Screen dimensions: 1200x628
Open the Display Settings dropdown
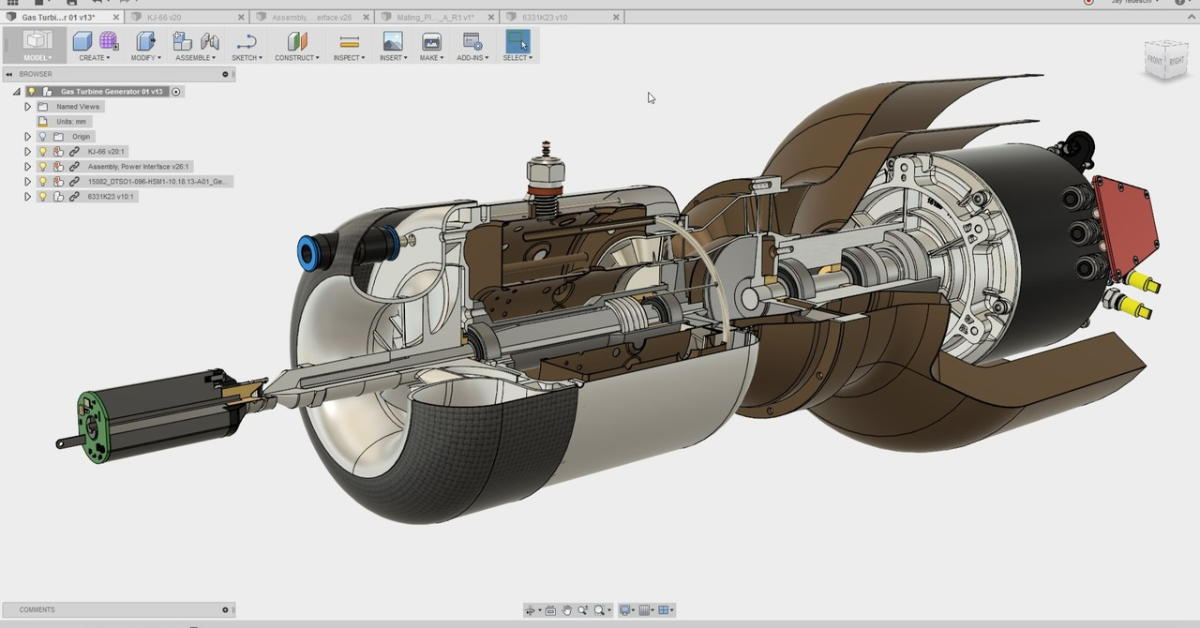tap(625, 610)
